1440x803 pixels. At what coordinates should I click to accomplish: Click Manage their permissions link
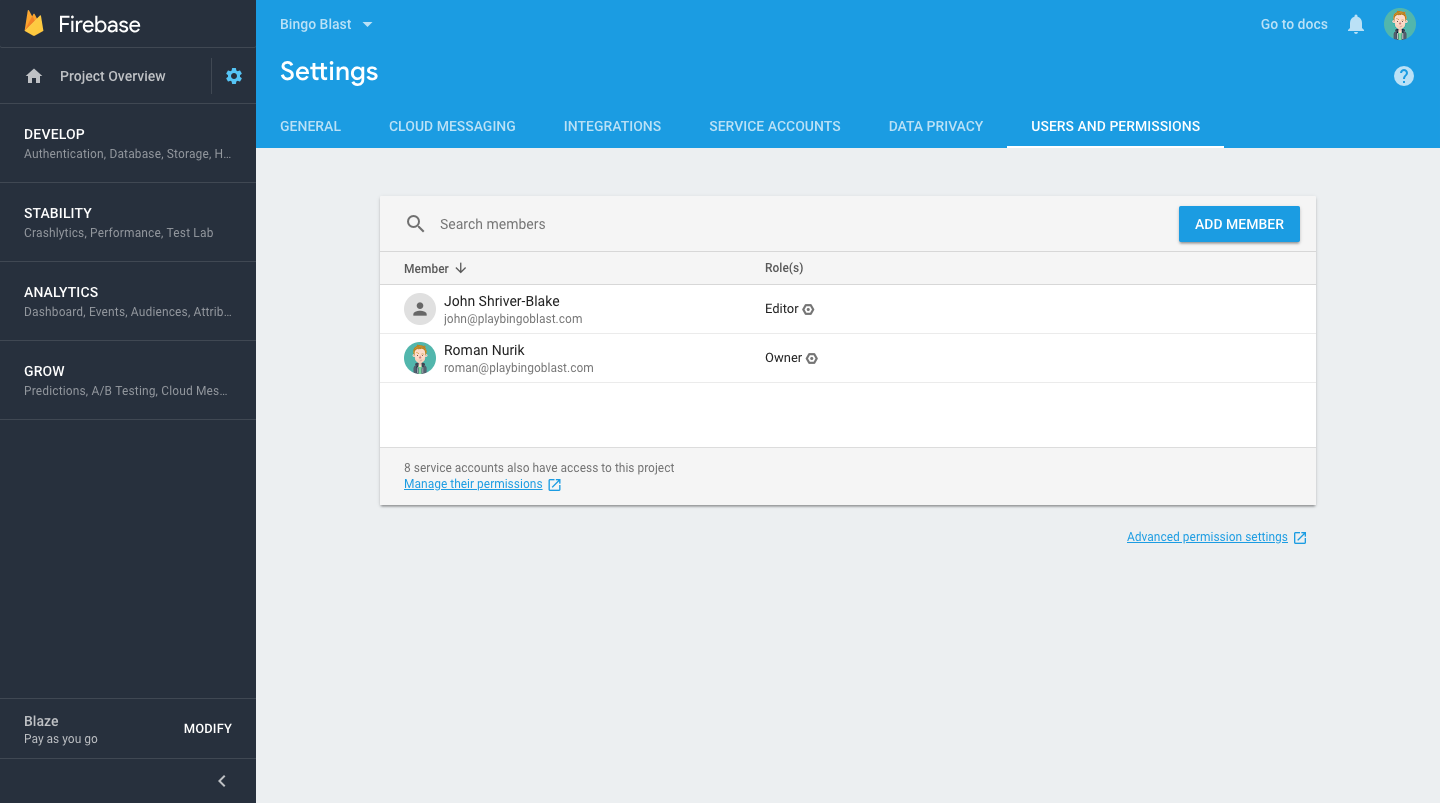(x=473, y=484)
